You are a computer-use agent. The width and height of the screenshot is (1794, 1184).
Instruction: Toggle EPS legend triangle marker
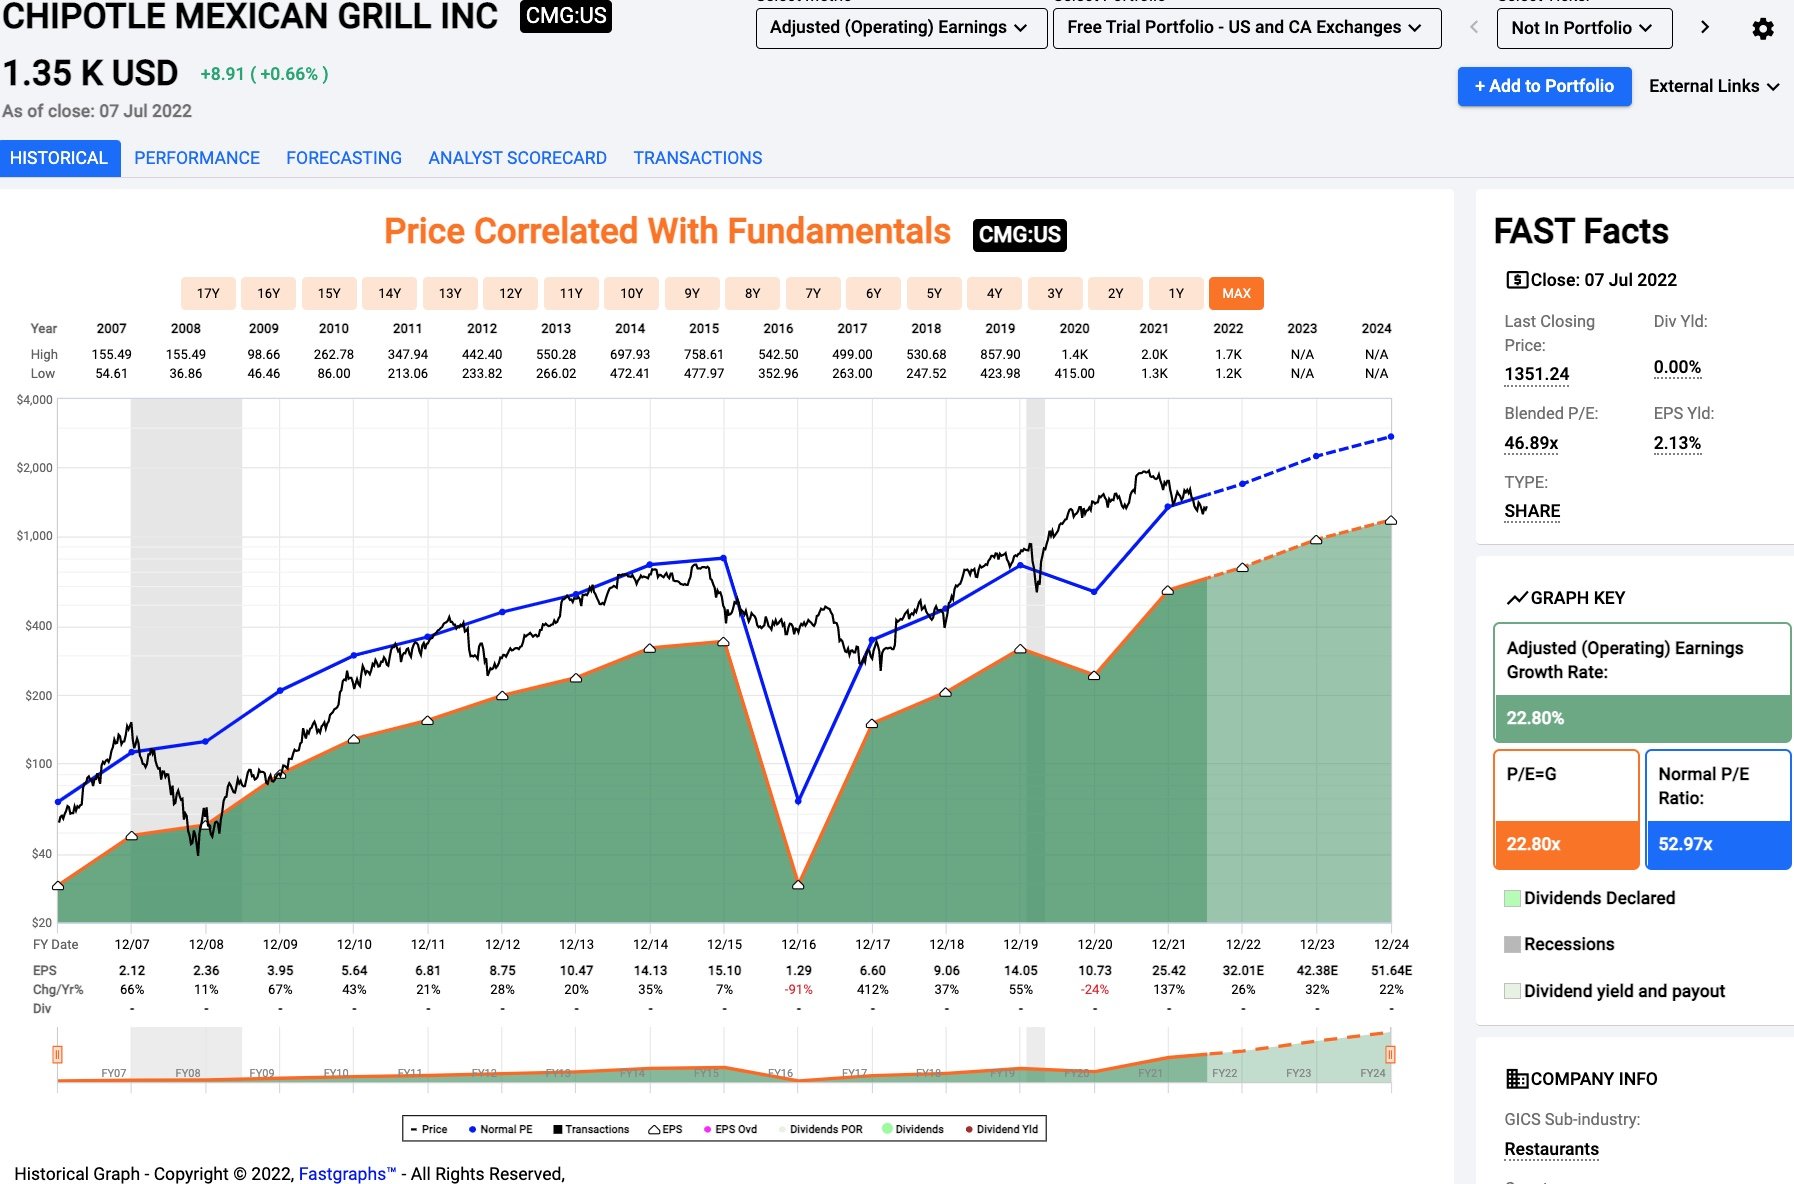[x=654, y=1129]
